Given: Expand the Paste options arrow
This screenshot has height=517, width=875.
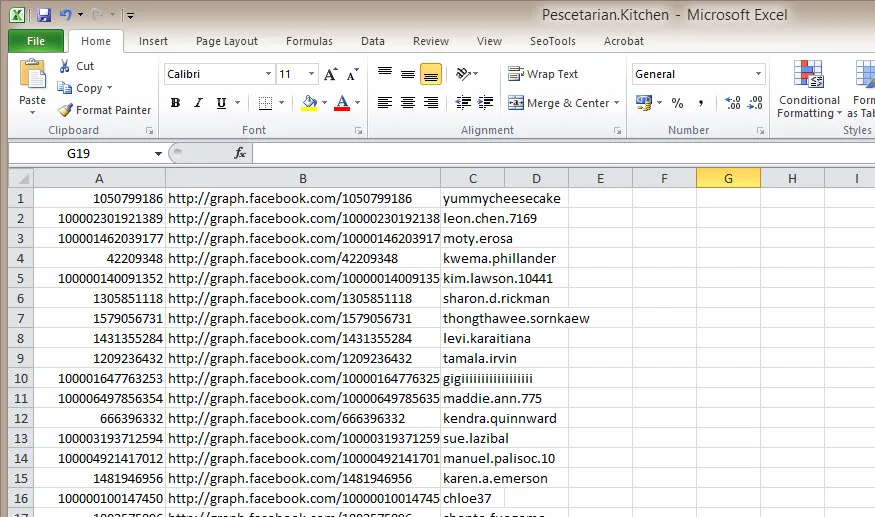Looking at the screenshot, I should [x=32, y=112].
